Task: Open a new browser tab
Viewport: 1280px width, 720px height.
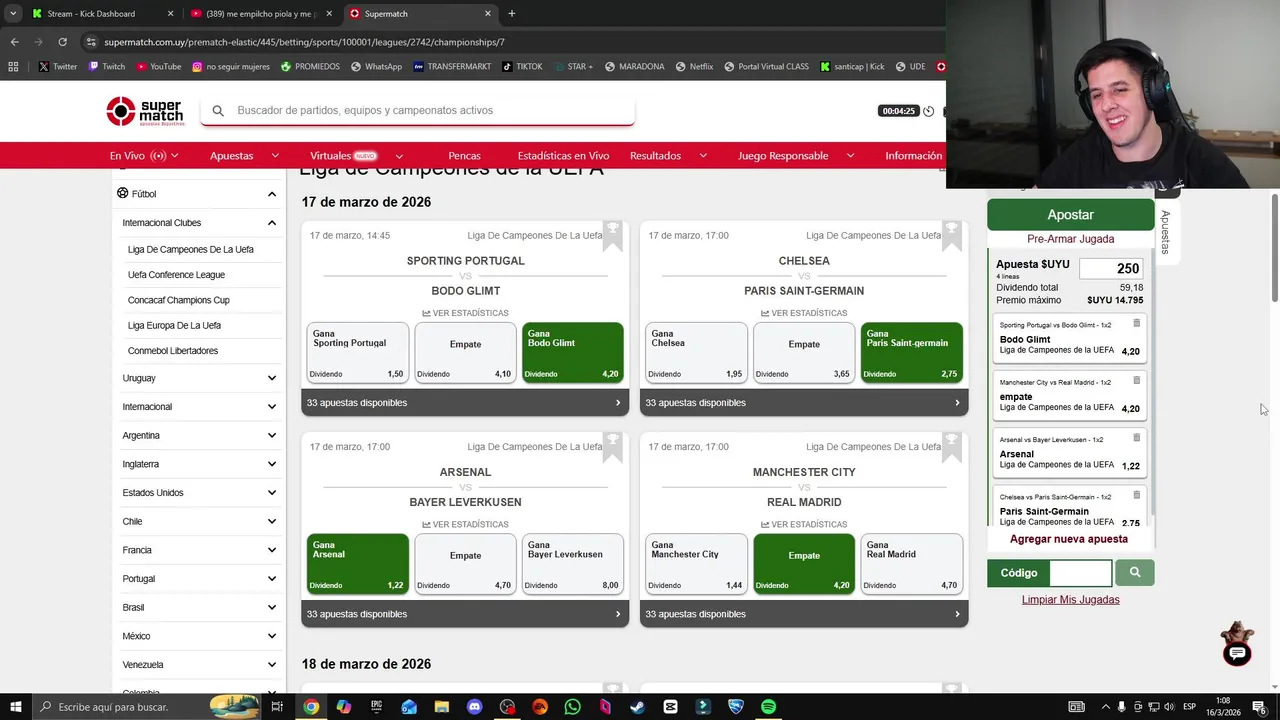Action: [x=512, y=14]
